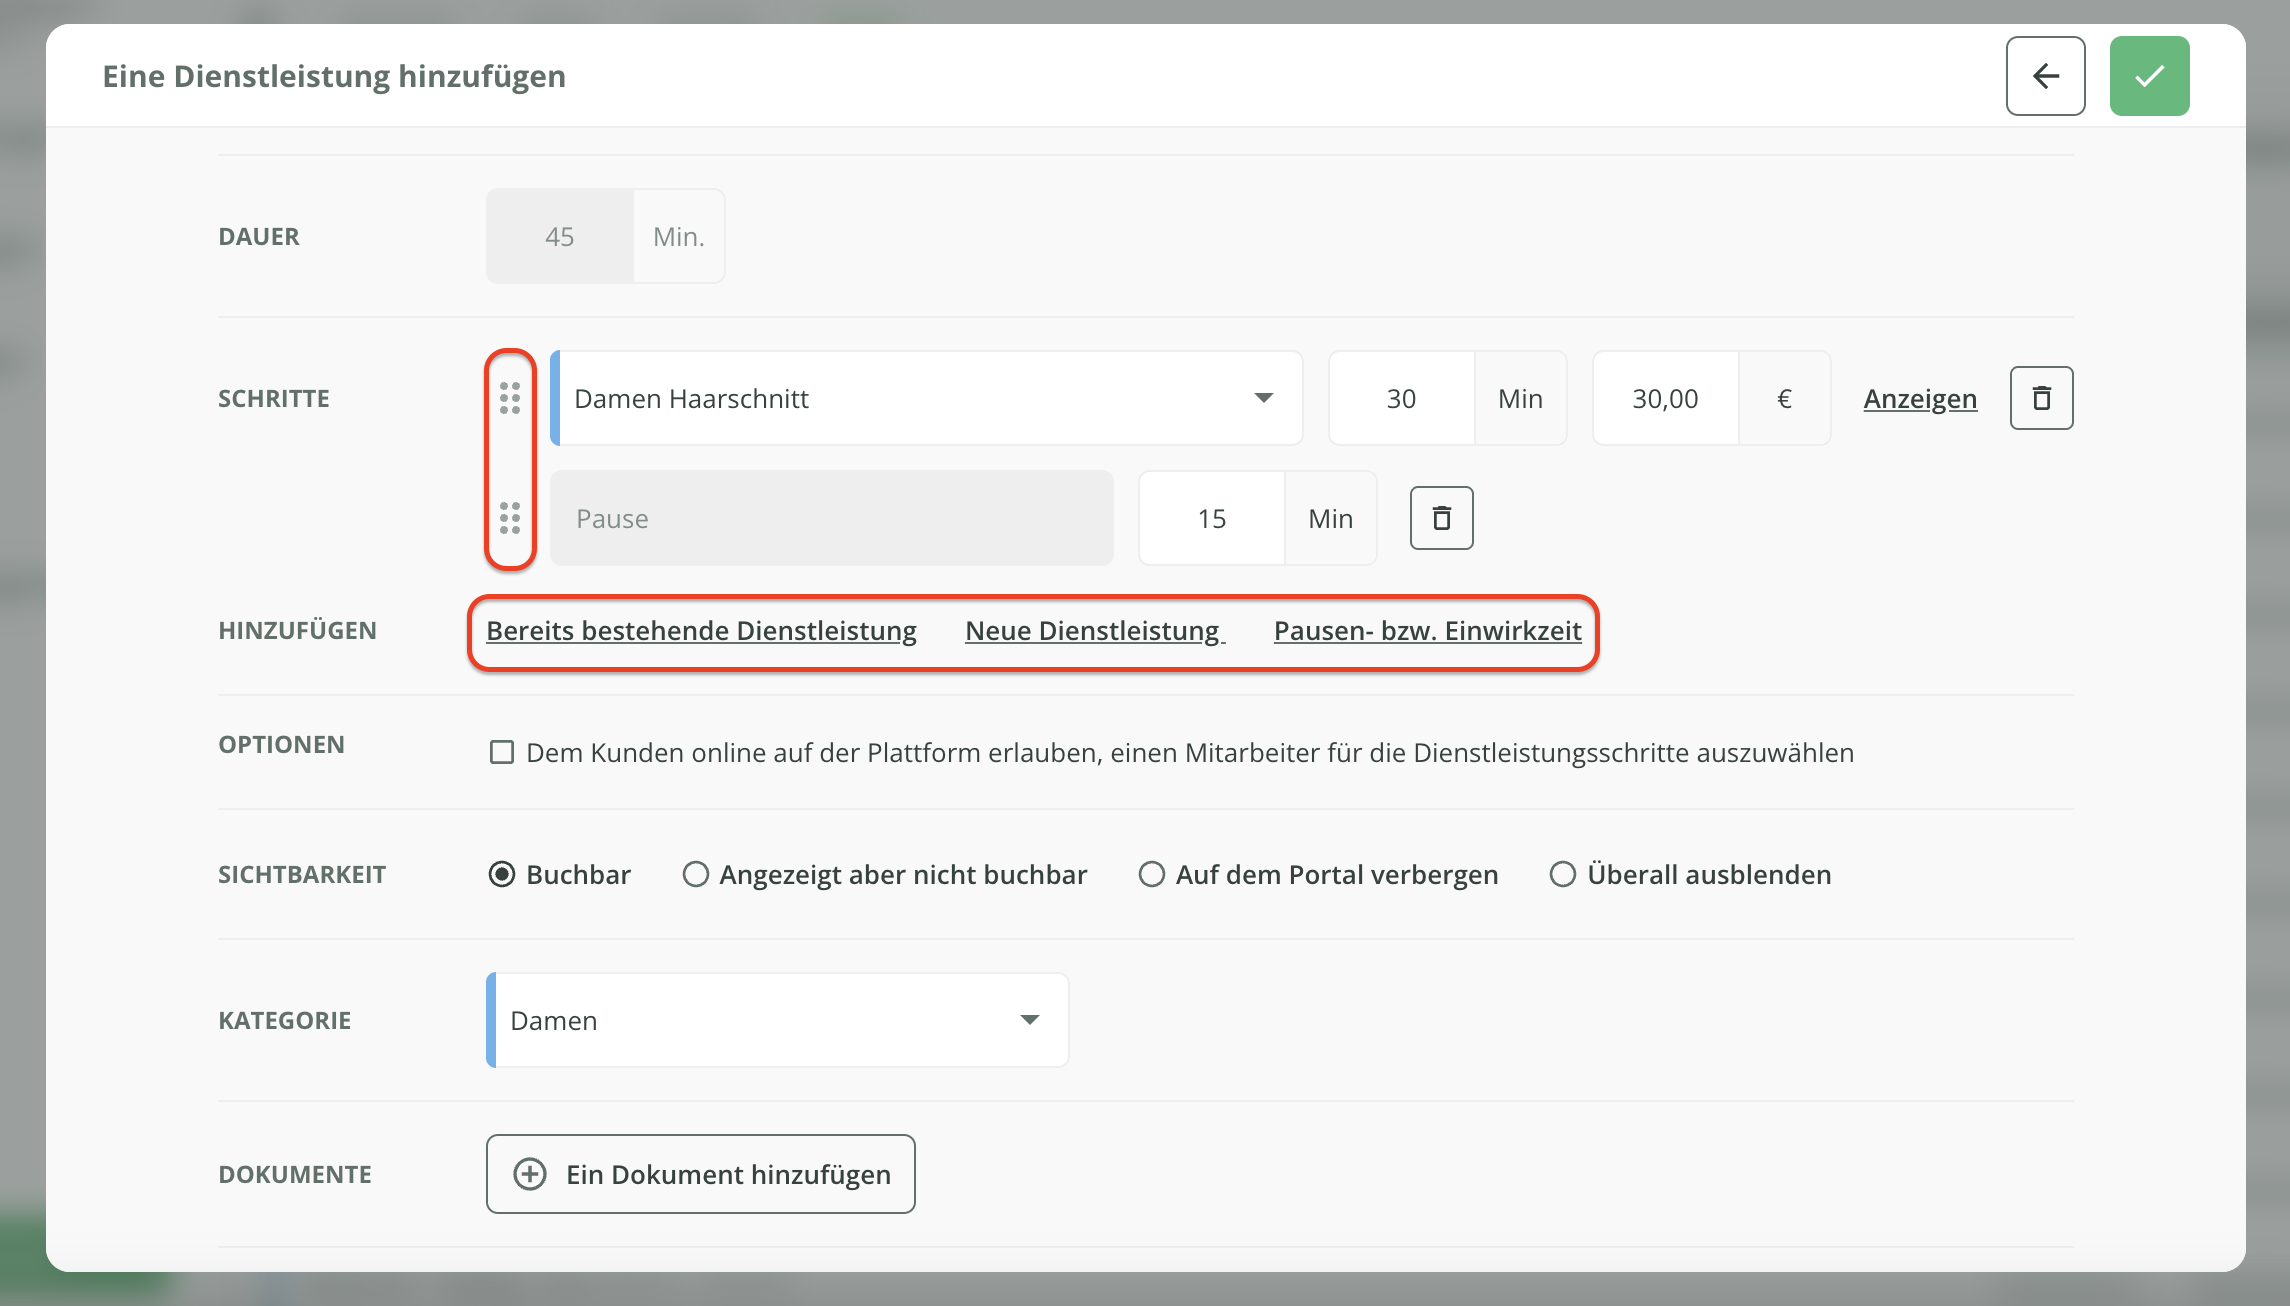Delete the Pause step with trash icon

[x=1441, y=518]
